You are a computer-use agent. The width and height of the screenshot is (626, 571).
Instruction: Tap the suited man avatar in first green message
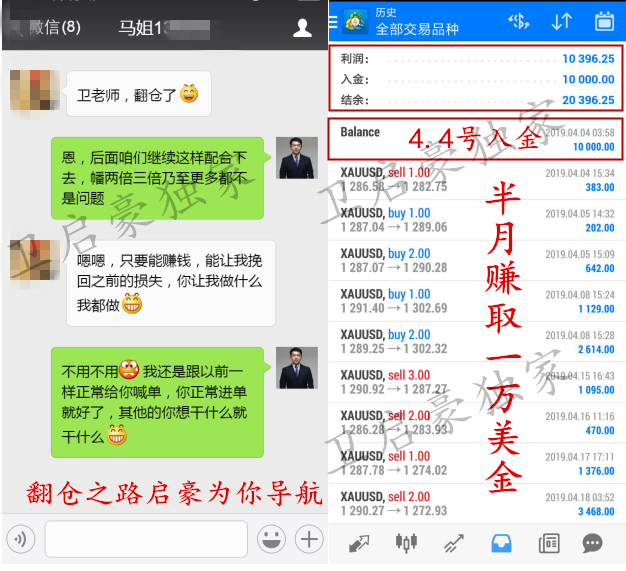tap(297, 157)
